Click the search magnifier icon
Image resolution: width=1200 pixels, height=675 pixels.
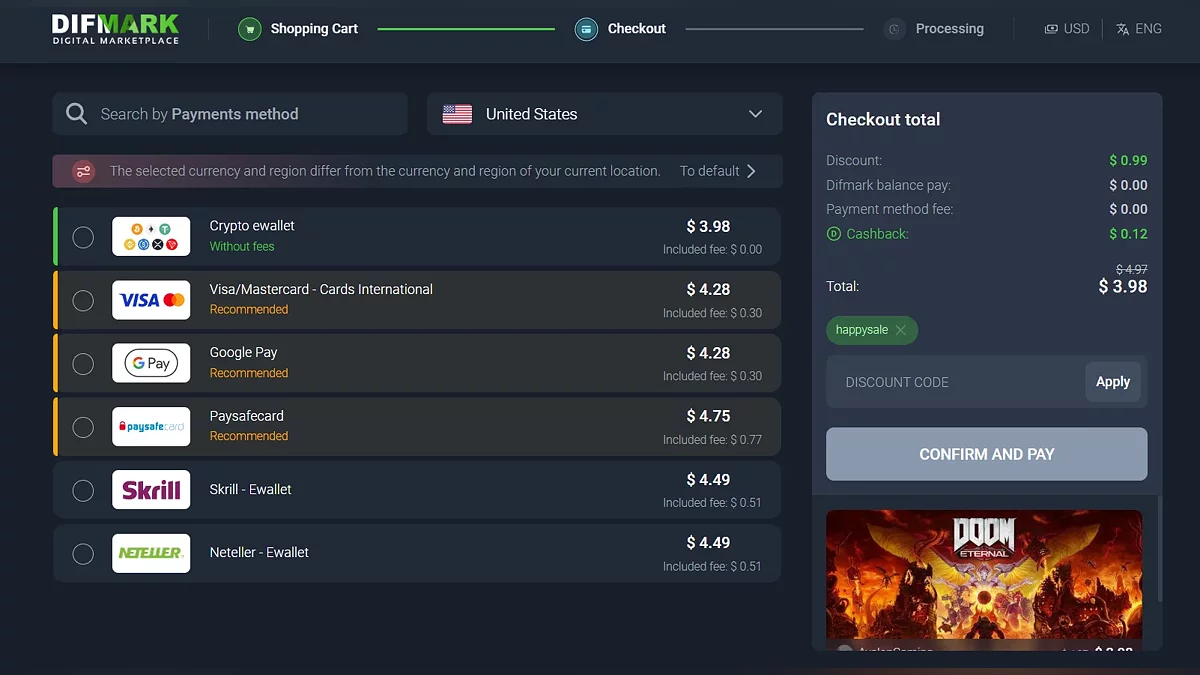coord(77,114)
